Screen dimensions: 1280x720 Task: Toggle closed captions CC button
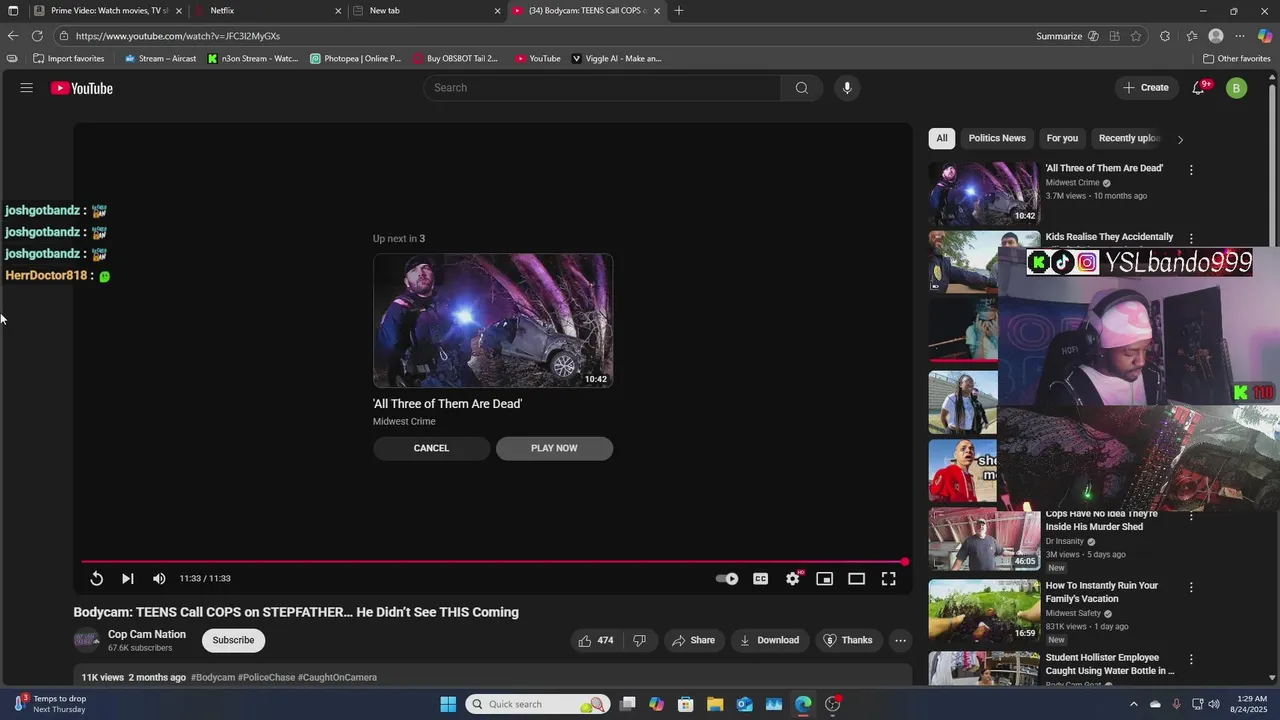click(761, 578)
